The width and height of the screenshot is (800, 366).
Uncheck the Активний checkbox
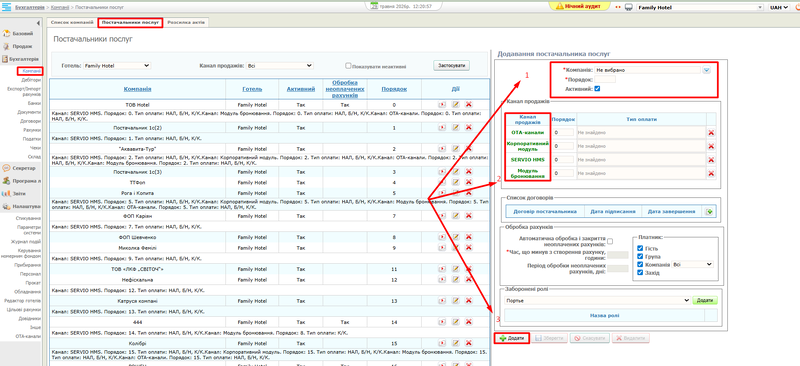597,89
